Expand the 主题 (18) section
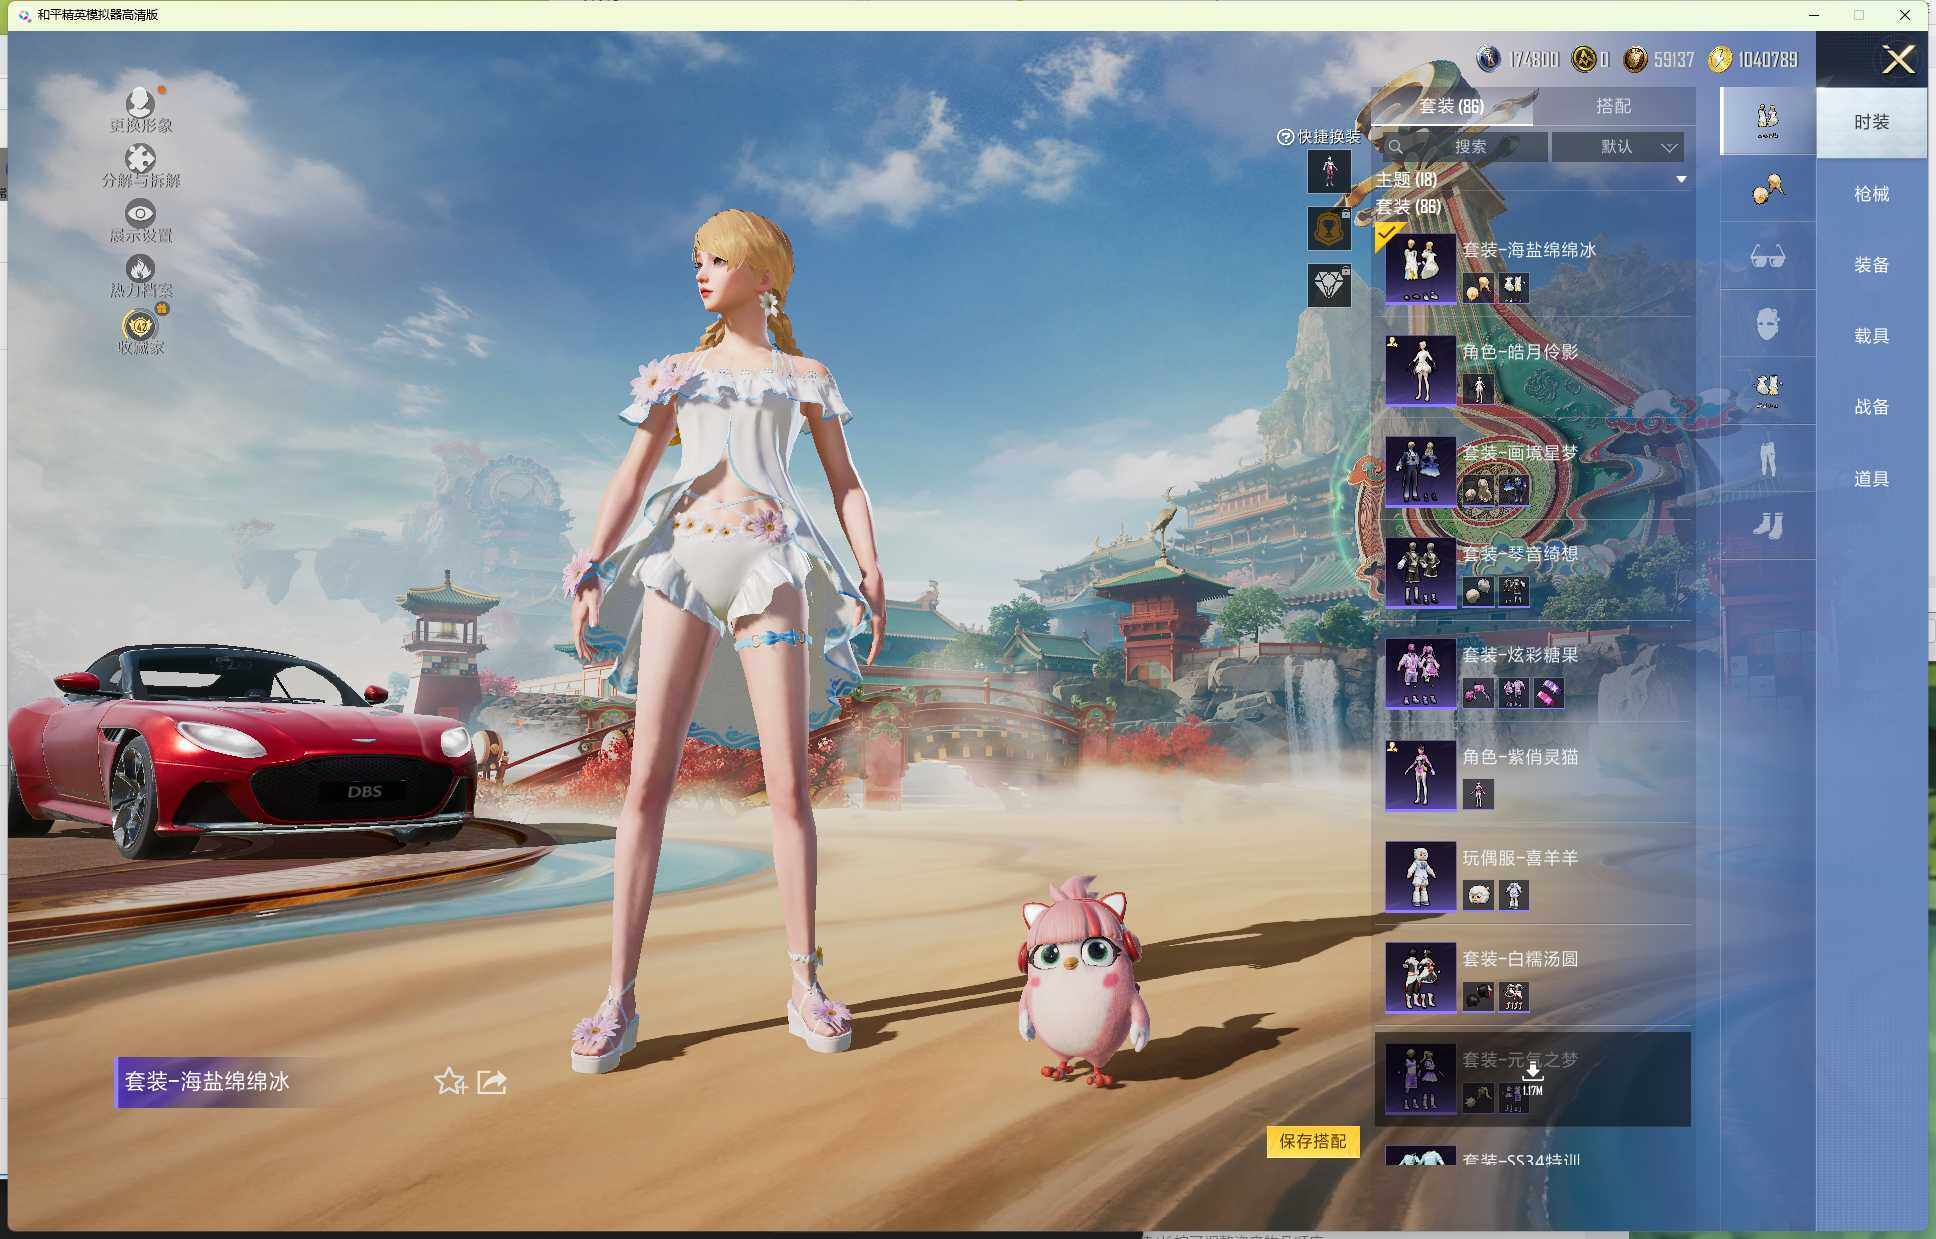 click(x=1680, y=180)
